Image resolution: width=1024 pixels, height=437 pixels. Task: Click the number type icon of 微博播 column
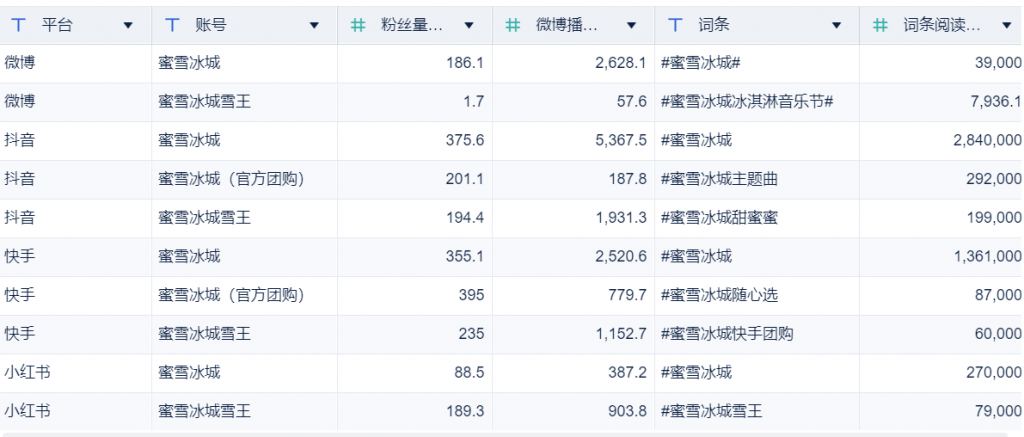[513, 25]
